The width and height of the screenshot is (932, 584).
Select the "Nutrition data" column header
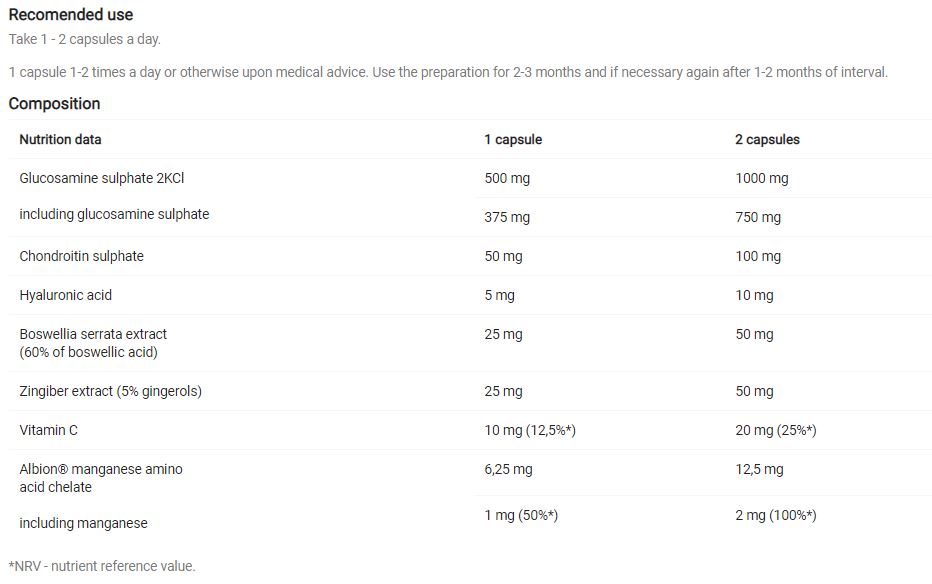point(60,140)
